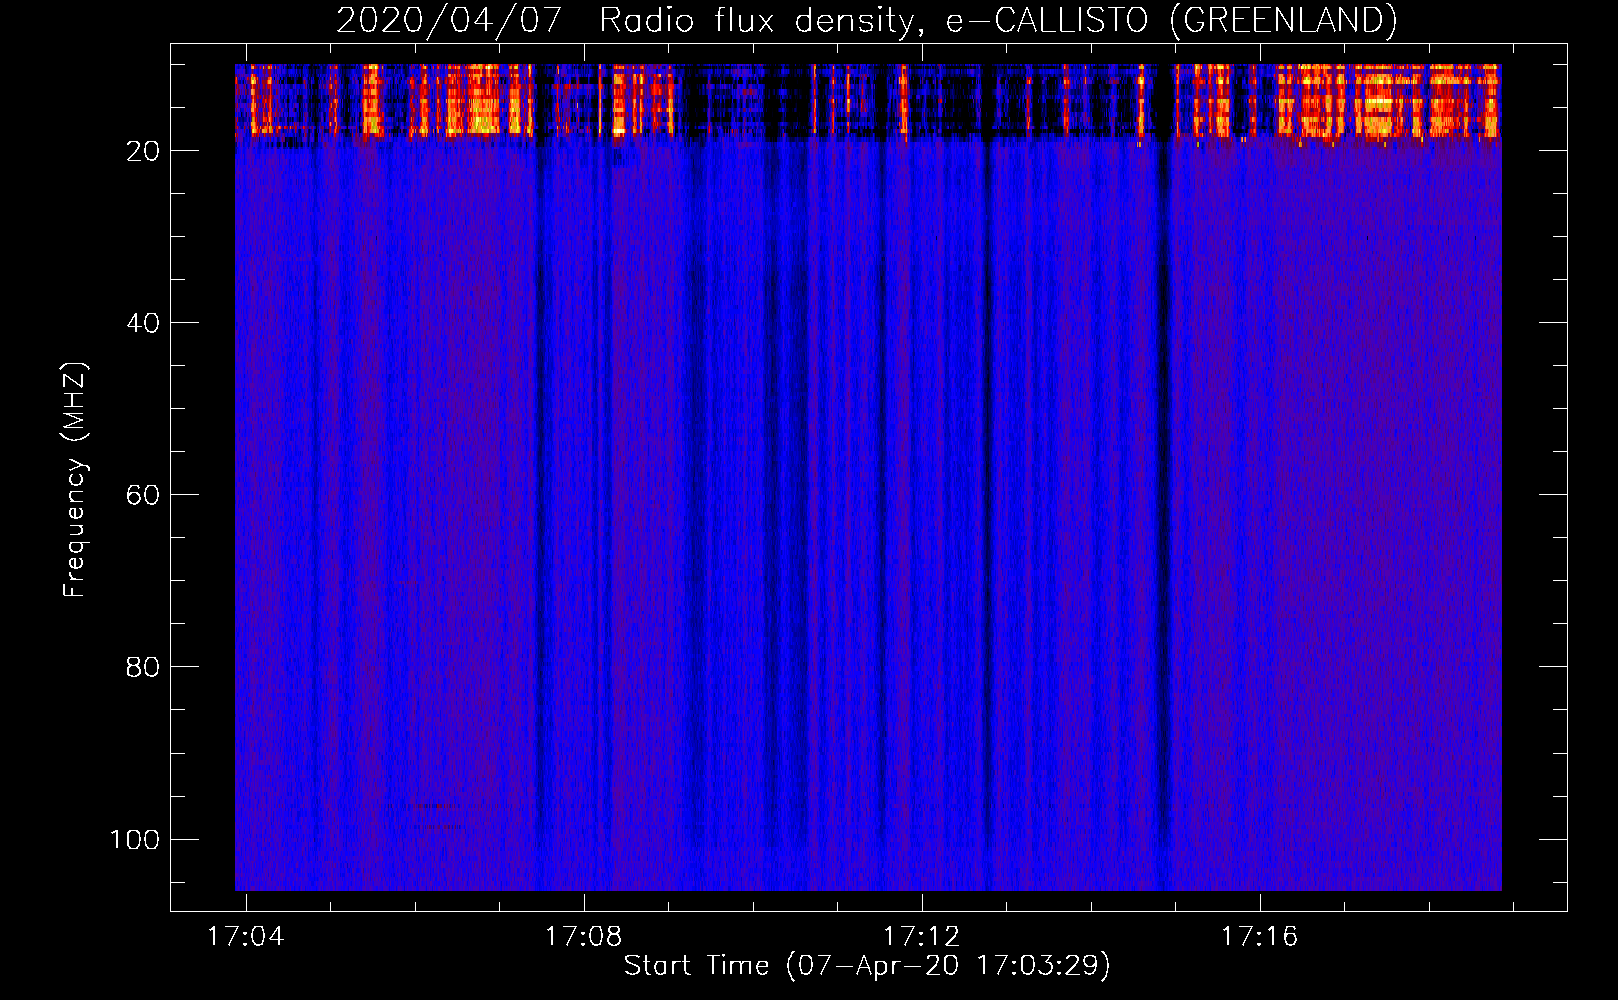
Task: Click the 40 frequency tick label
Action: click(143, 323)
